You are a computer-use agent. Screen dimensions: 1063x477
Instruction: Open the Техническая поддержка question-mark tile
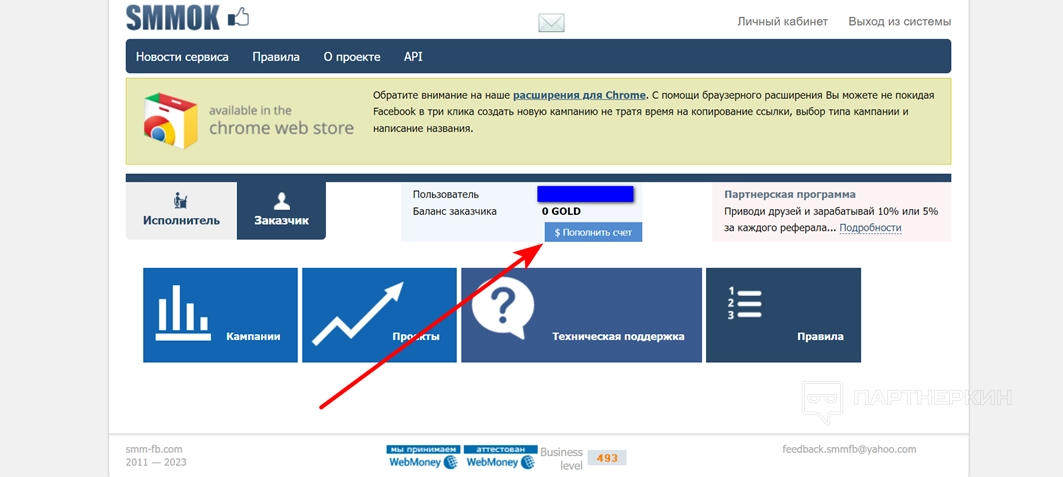[582, 315]
